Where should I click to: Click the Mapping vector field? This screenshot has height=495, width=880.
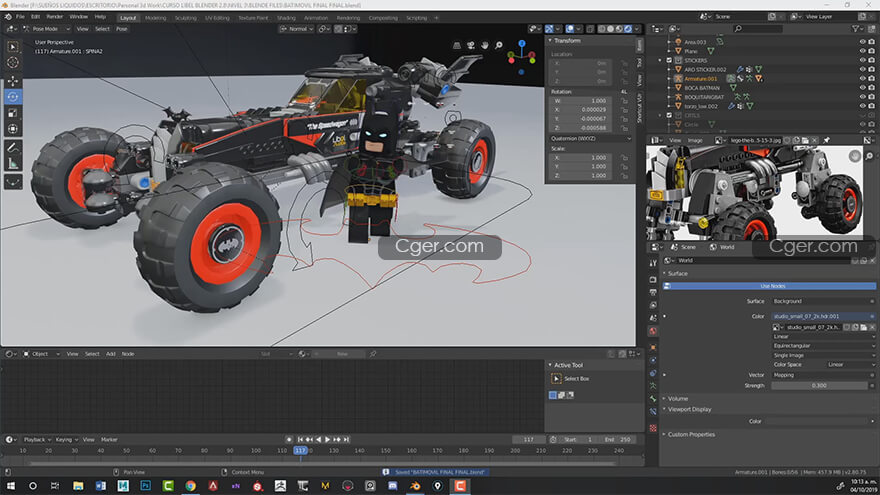pyautogui.click(x=823, y=375)
